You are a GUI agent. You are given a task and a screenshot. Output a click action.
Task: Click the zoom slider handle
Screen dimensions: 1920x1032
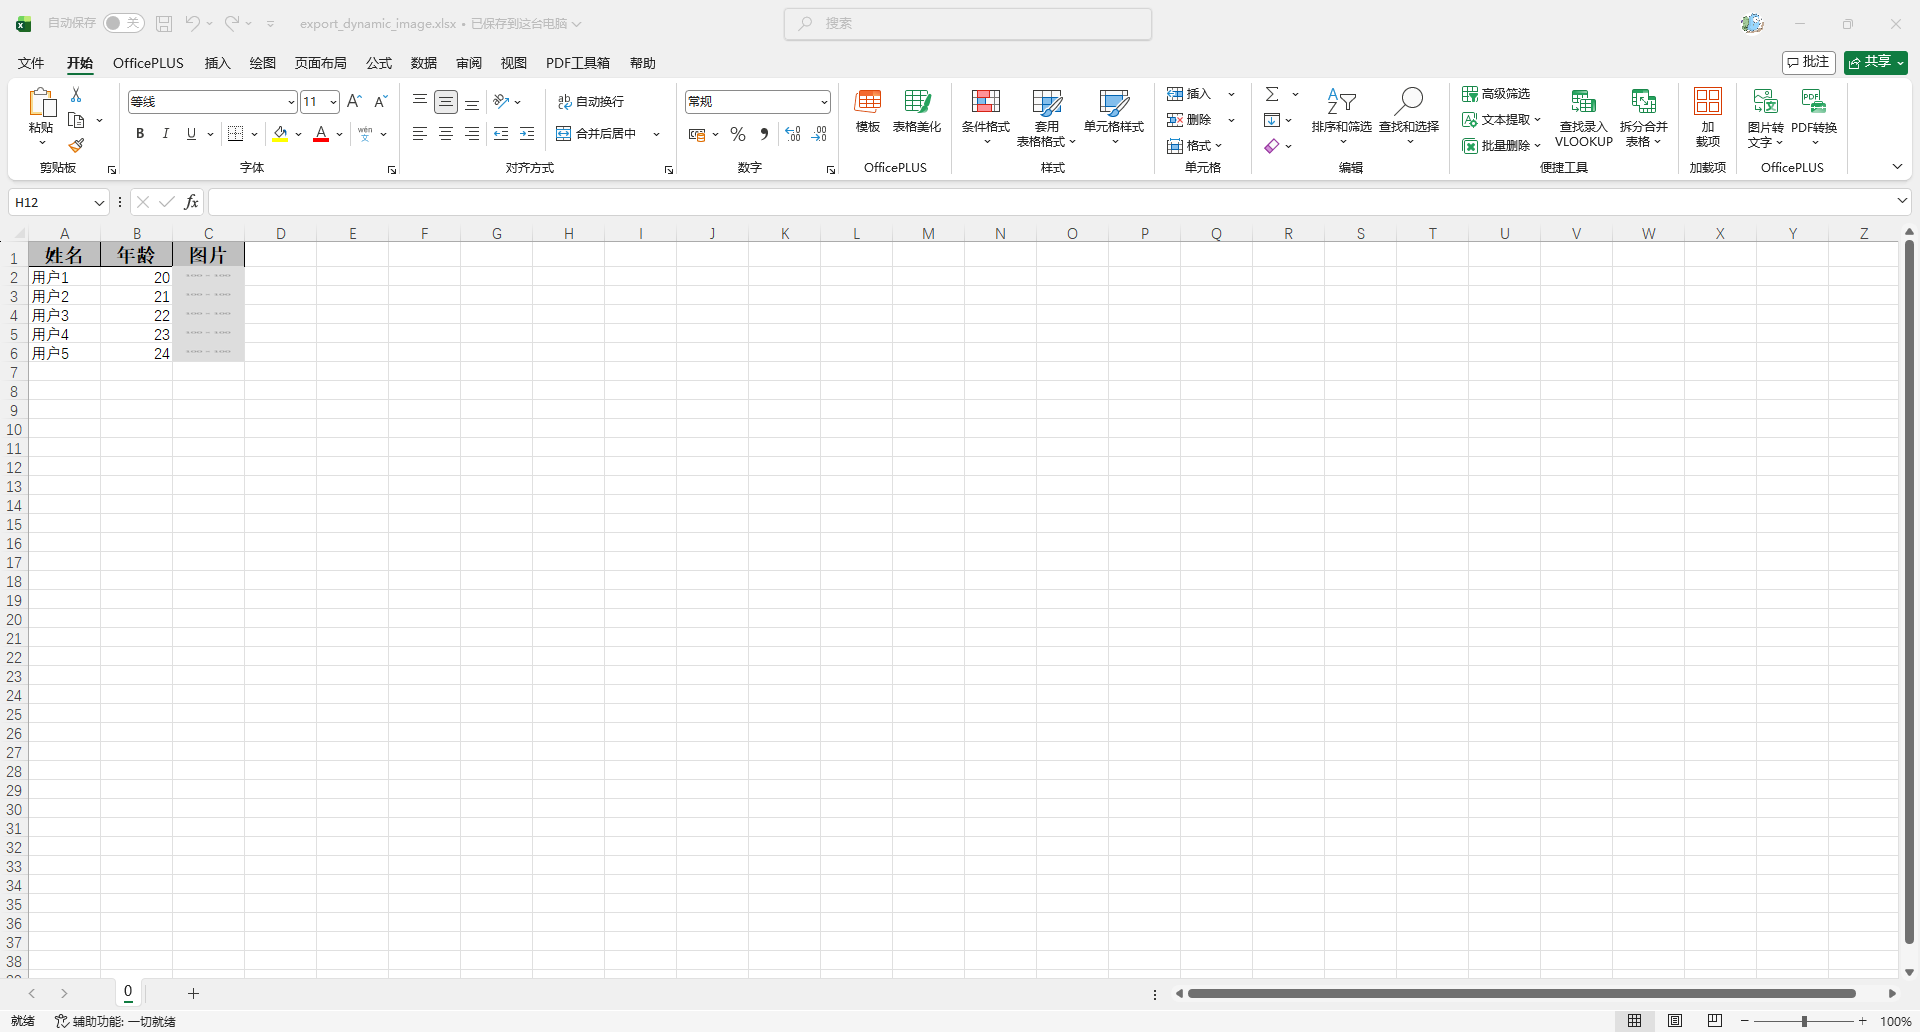tap(1804, 1021)
